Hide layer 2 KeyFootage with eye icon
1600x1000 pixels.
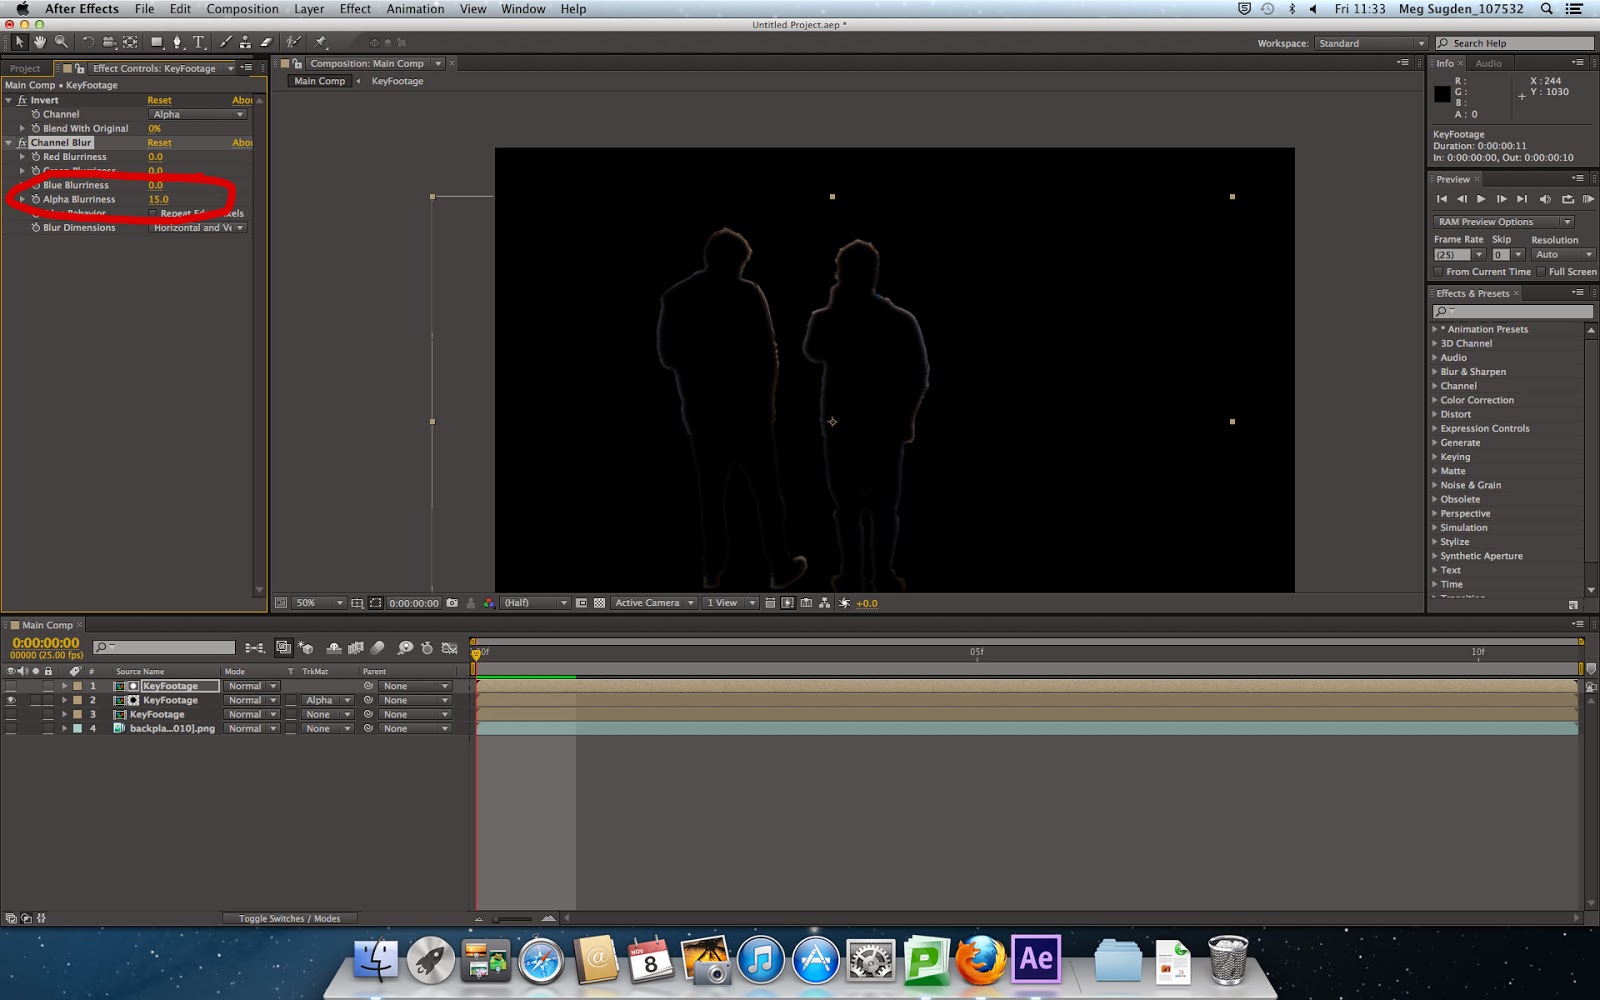click(x=11, y=700)
